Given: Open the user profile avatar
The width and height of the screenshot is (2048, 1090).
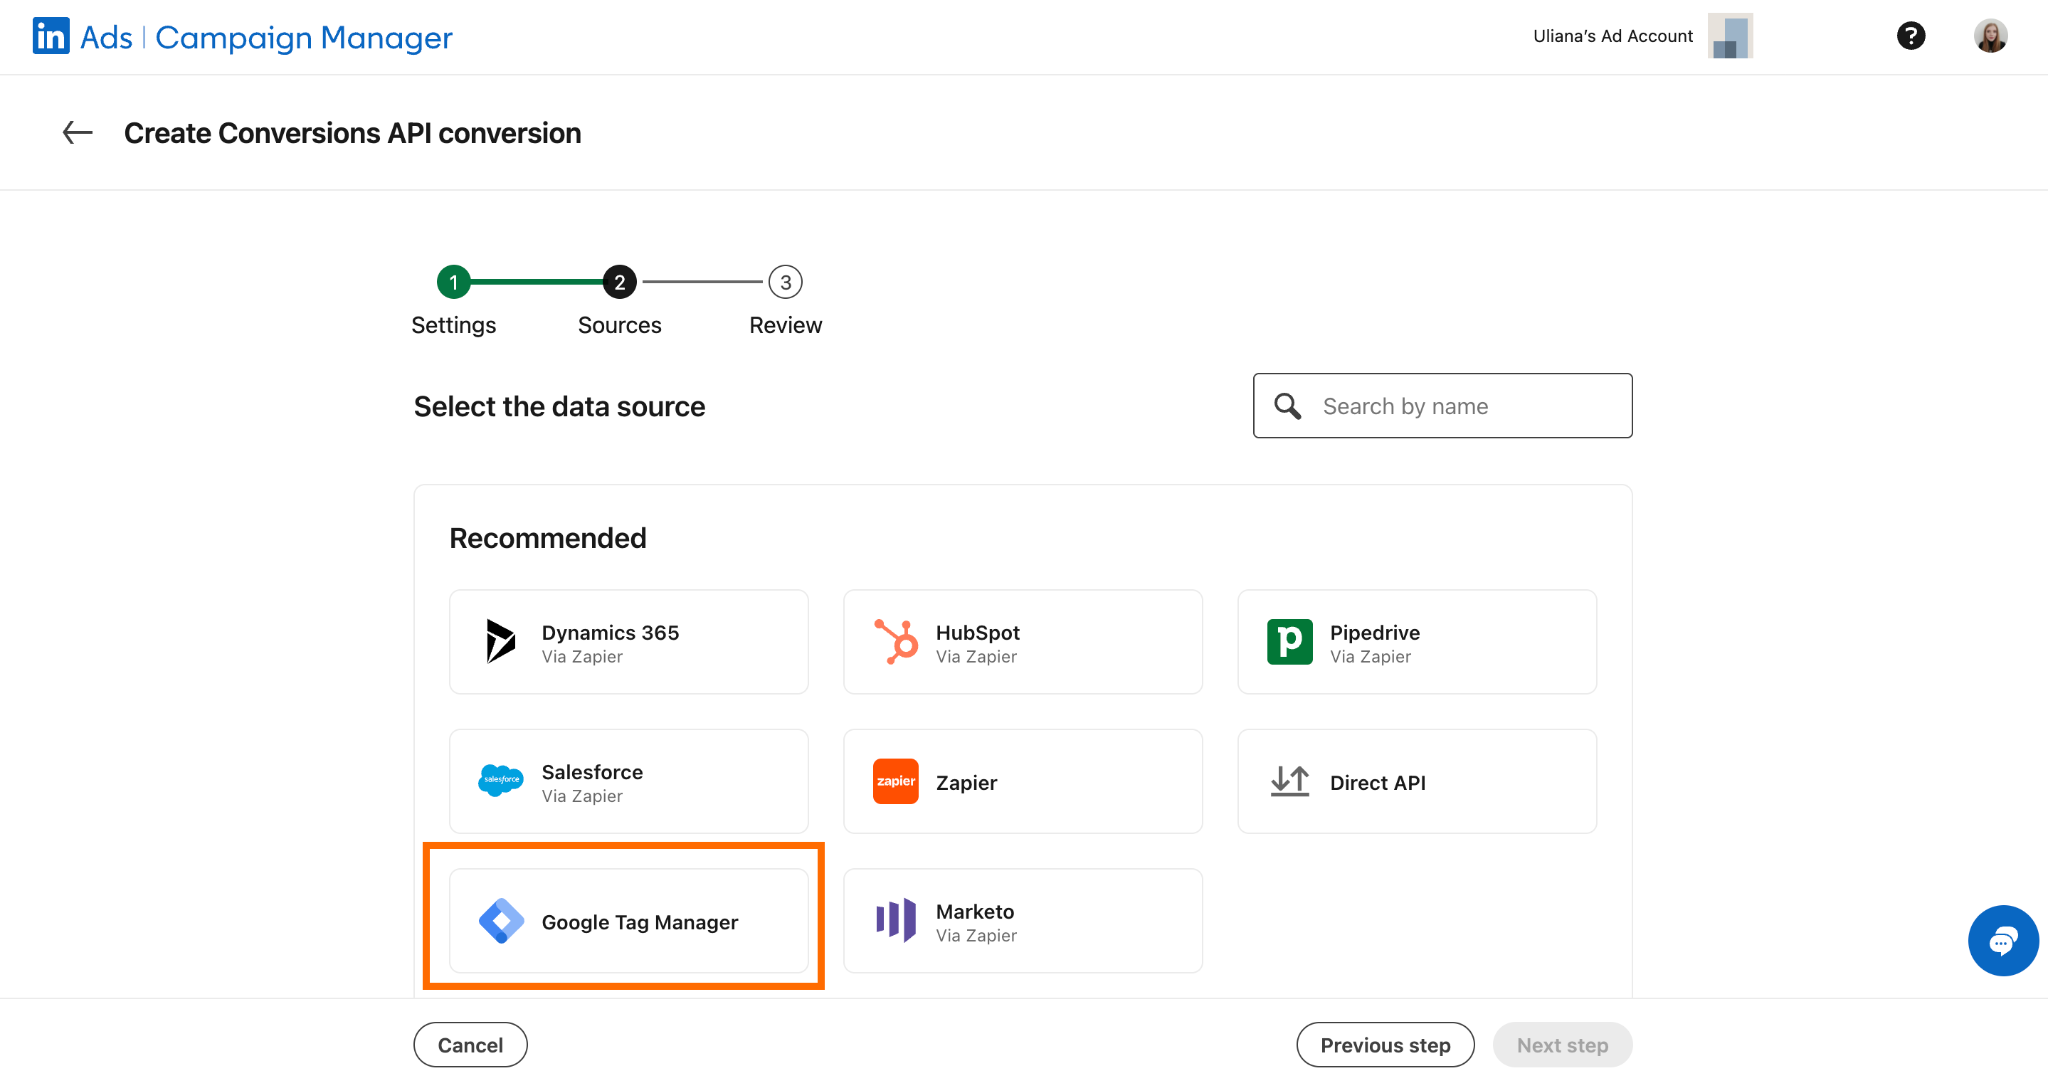Looking at the screenshot, I should point(1991,36).
